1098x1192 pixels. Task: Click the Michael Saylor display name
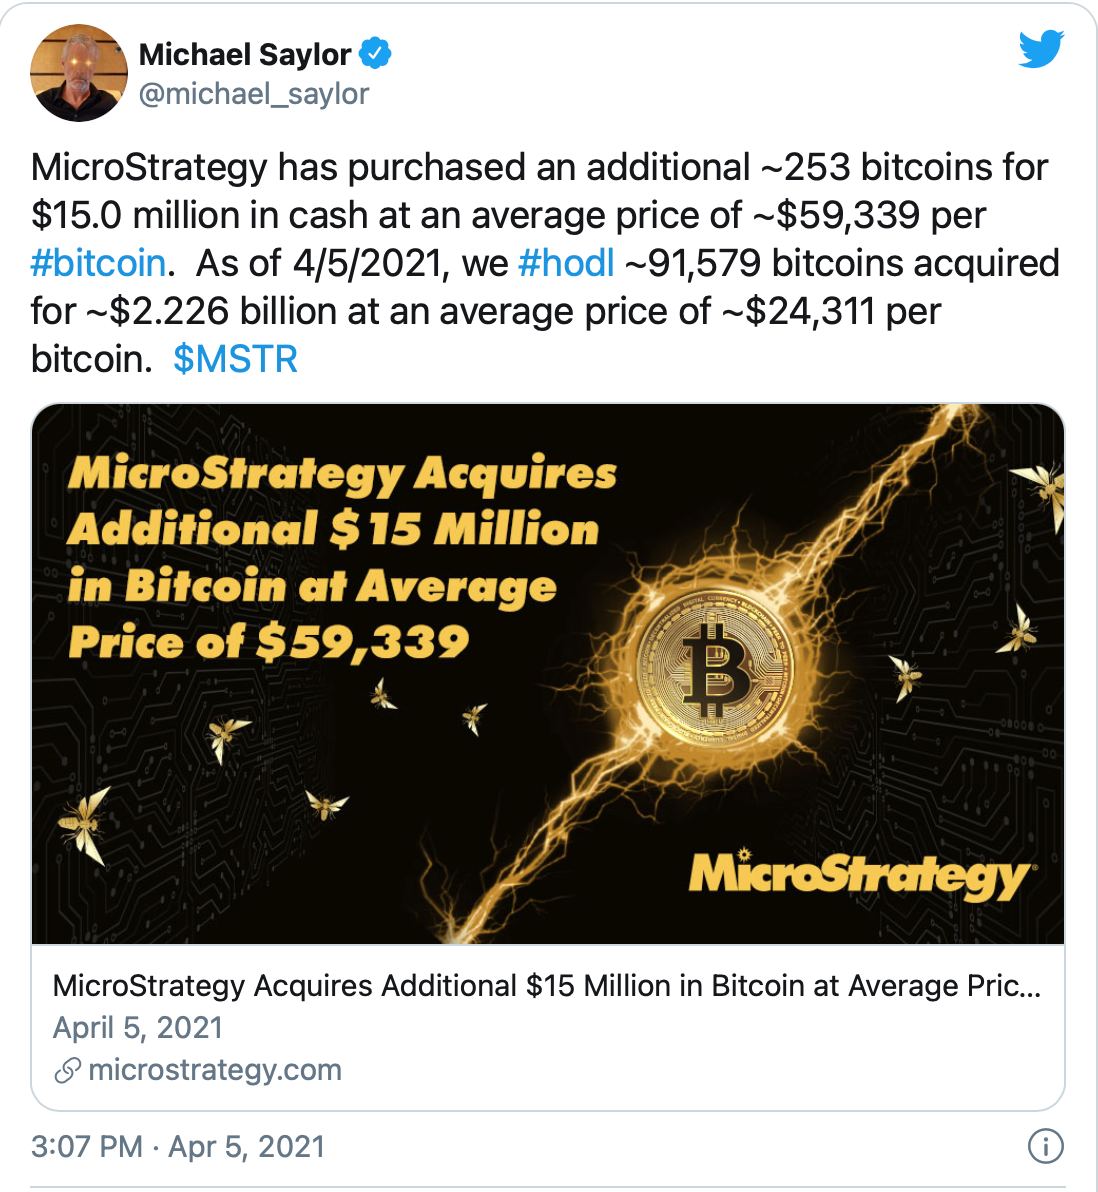(245, 55)
